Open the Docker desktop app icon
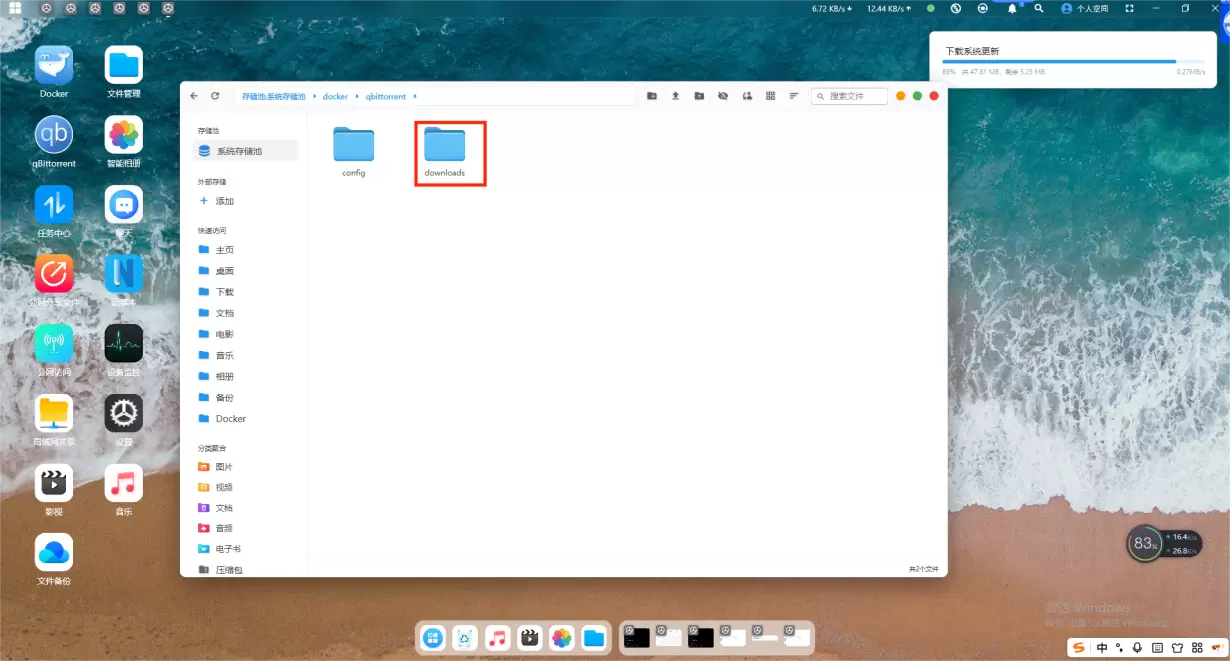The width and height of the screenshot is (1230, 661). pos(54,66)
